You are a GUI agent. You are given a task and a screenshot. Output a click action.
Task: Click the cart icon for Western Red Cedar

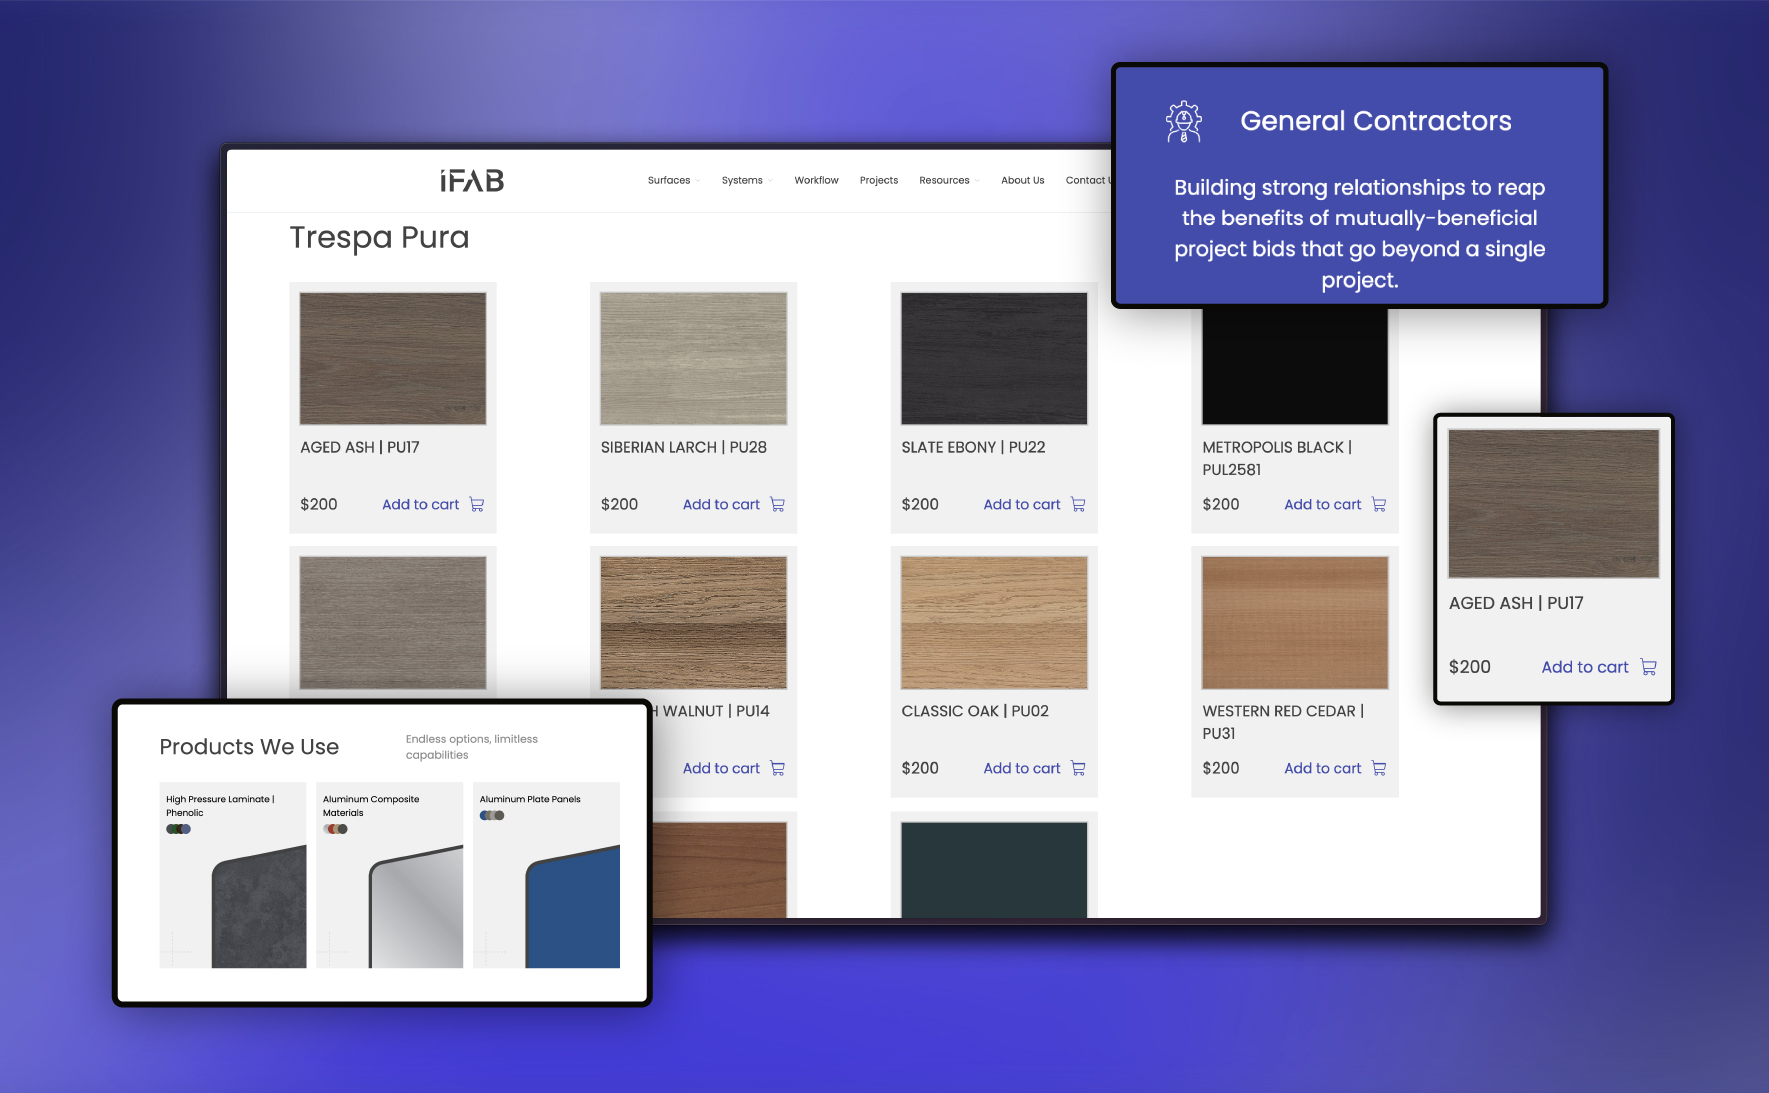click(1379, 769)
